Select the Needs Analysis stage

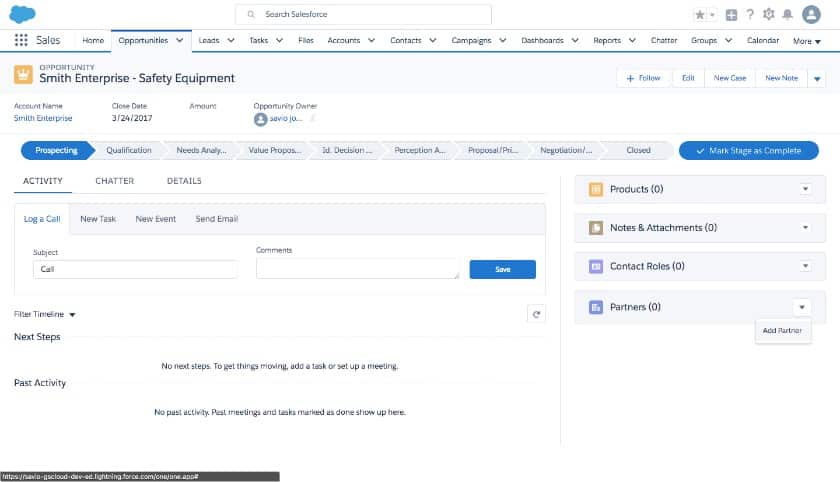point(201,150)
